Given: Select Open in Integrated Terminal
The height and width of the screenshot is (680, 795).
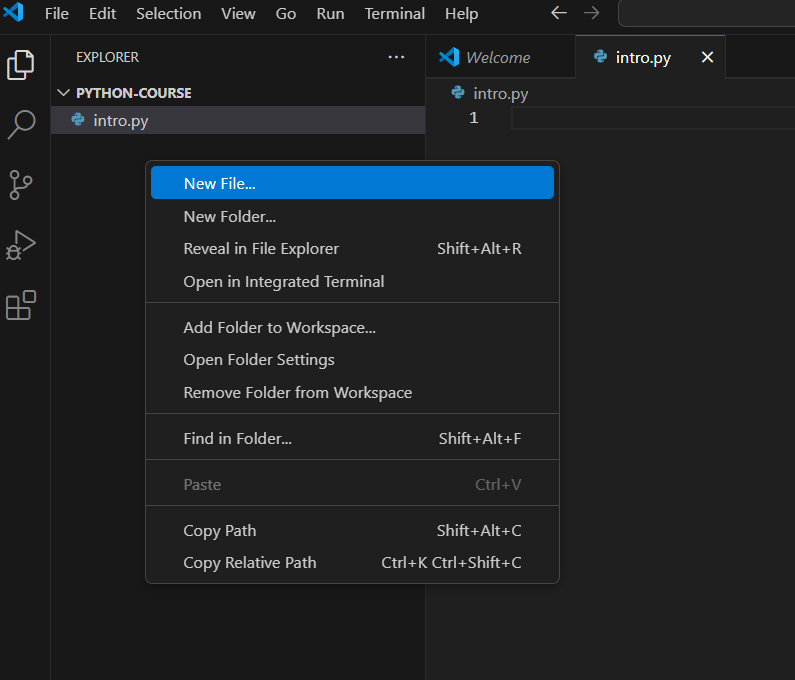Looking at the screenshot, I should tap(283, 282).
